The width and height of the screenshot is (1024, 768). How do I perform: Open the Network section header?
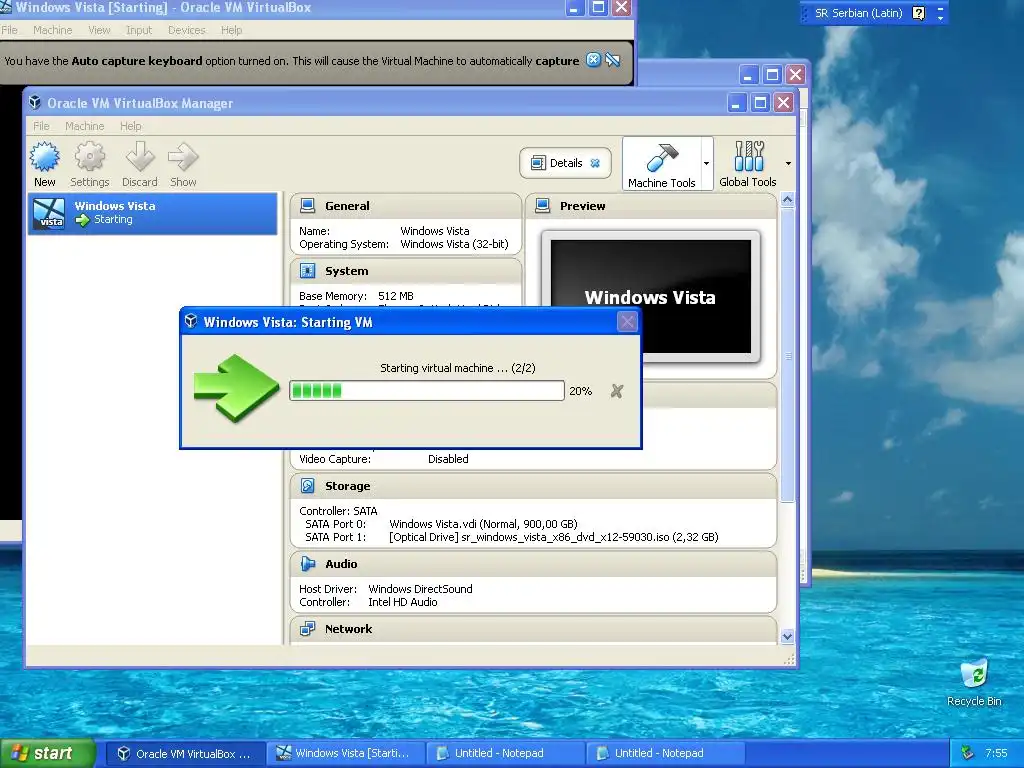533,628
